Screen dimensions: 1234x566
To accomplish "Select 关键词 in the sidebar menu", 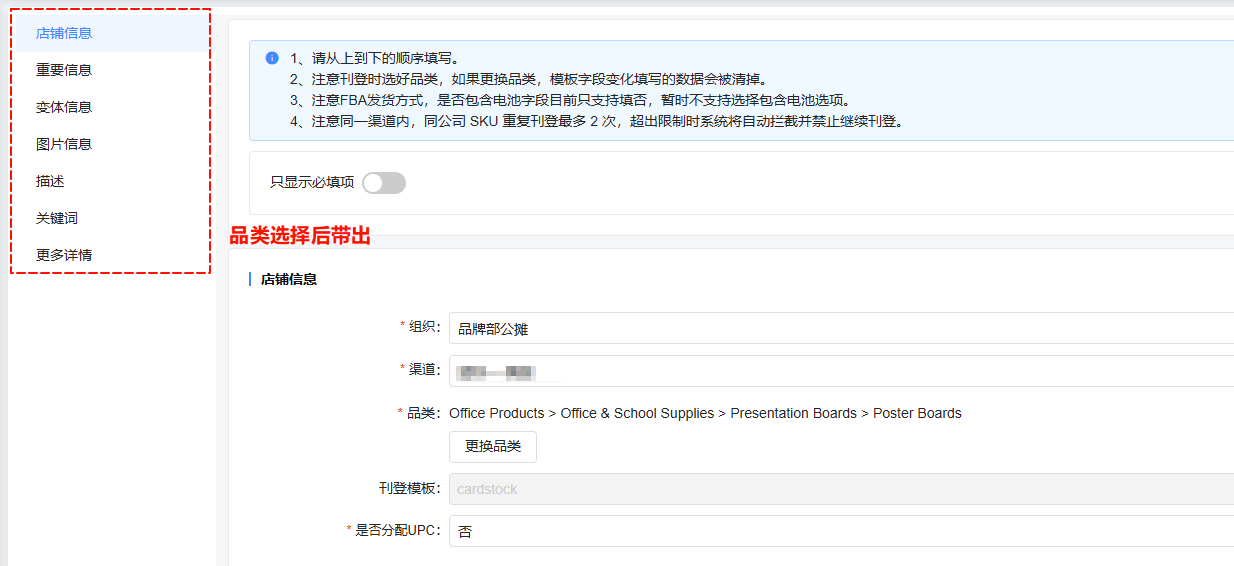I will (x=57, y=218).
